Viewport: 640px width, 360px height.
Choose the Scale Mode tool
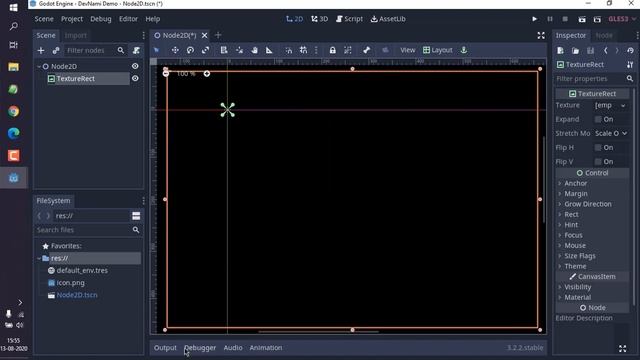(205, 50)
